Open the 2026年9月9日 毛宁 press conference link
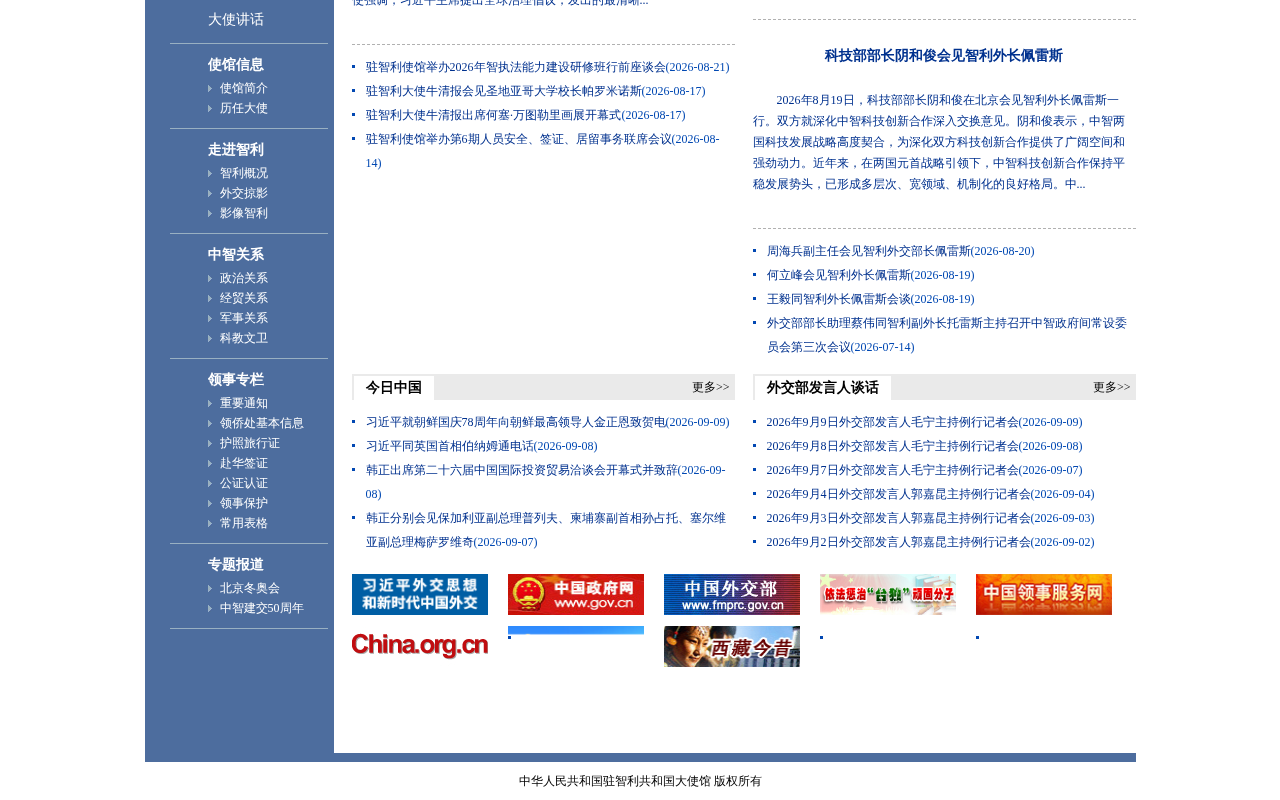 point(924,422)
